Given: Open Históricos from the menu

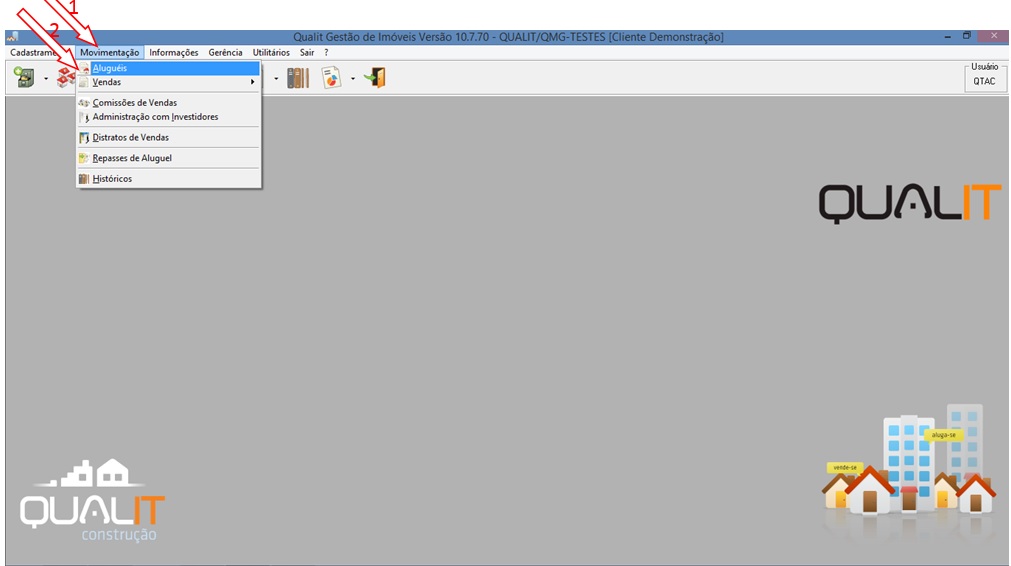Looking at the screenshot, I should pos(168,179).
